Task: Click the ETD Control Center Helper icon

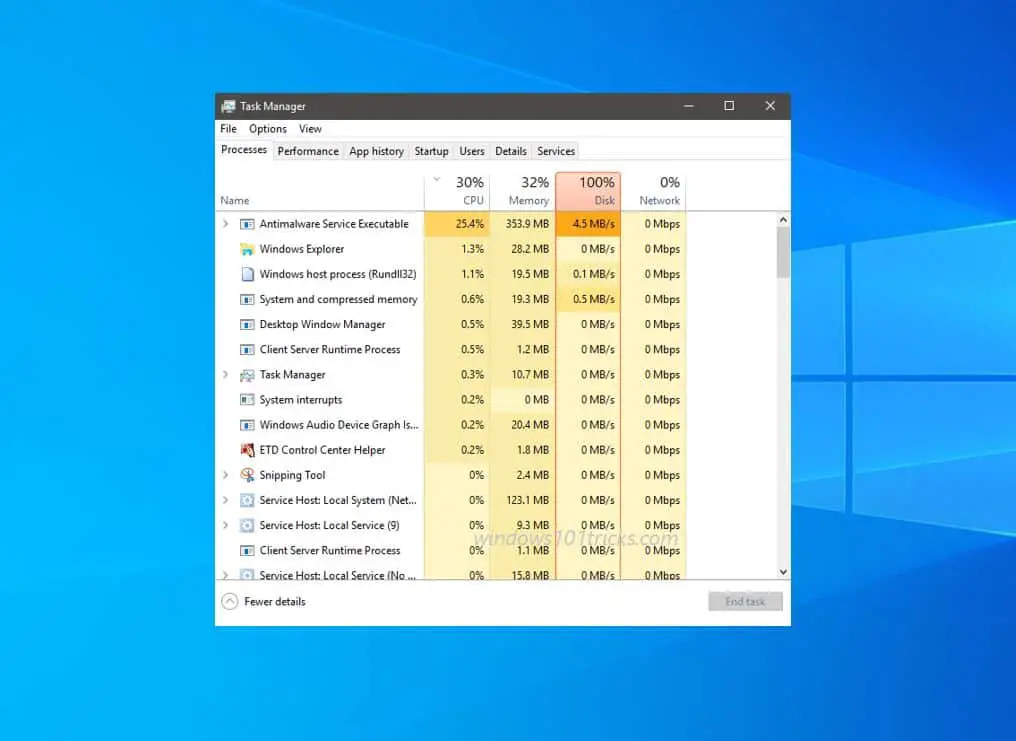Action: coord(246,450)
